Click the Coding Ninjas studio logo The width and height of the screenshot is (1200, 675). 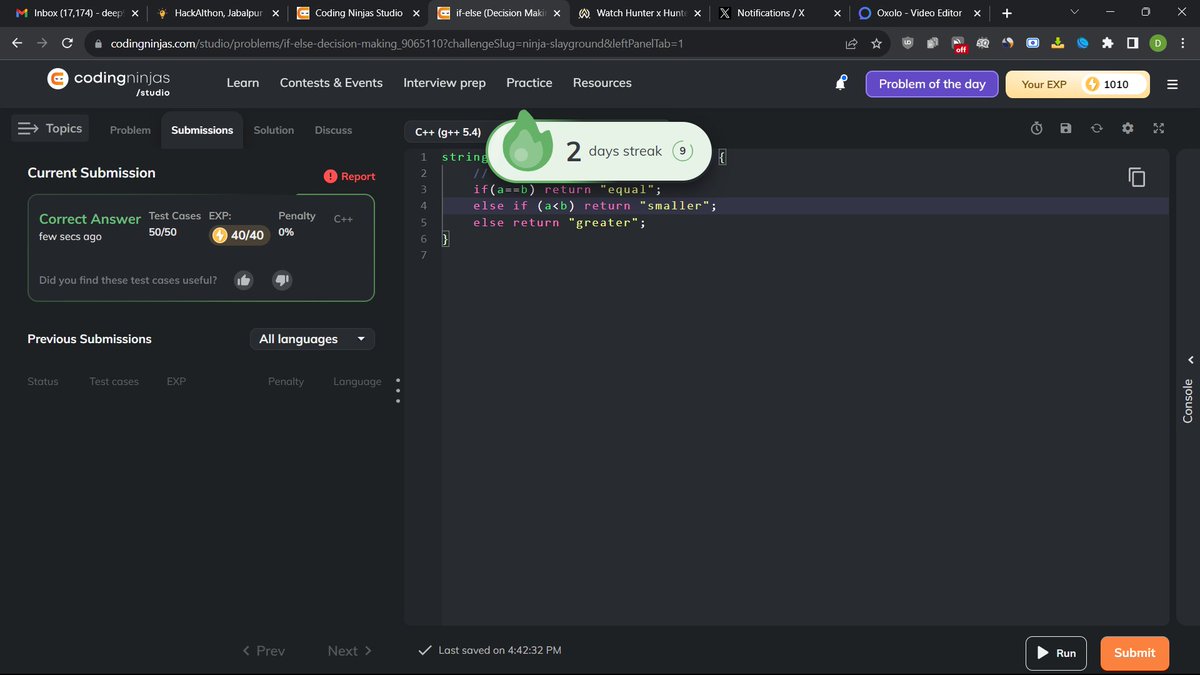[110, 82]
